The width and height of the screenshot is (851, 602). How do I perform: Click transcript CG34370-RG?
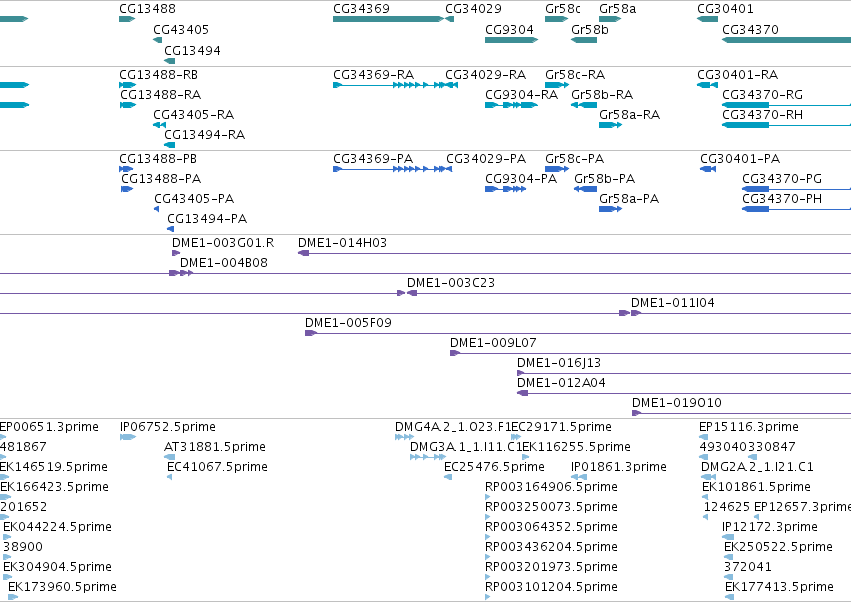[x=786, y=105]
